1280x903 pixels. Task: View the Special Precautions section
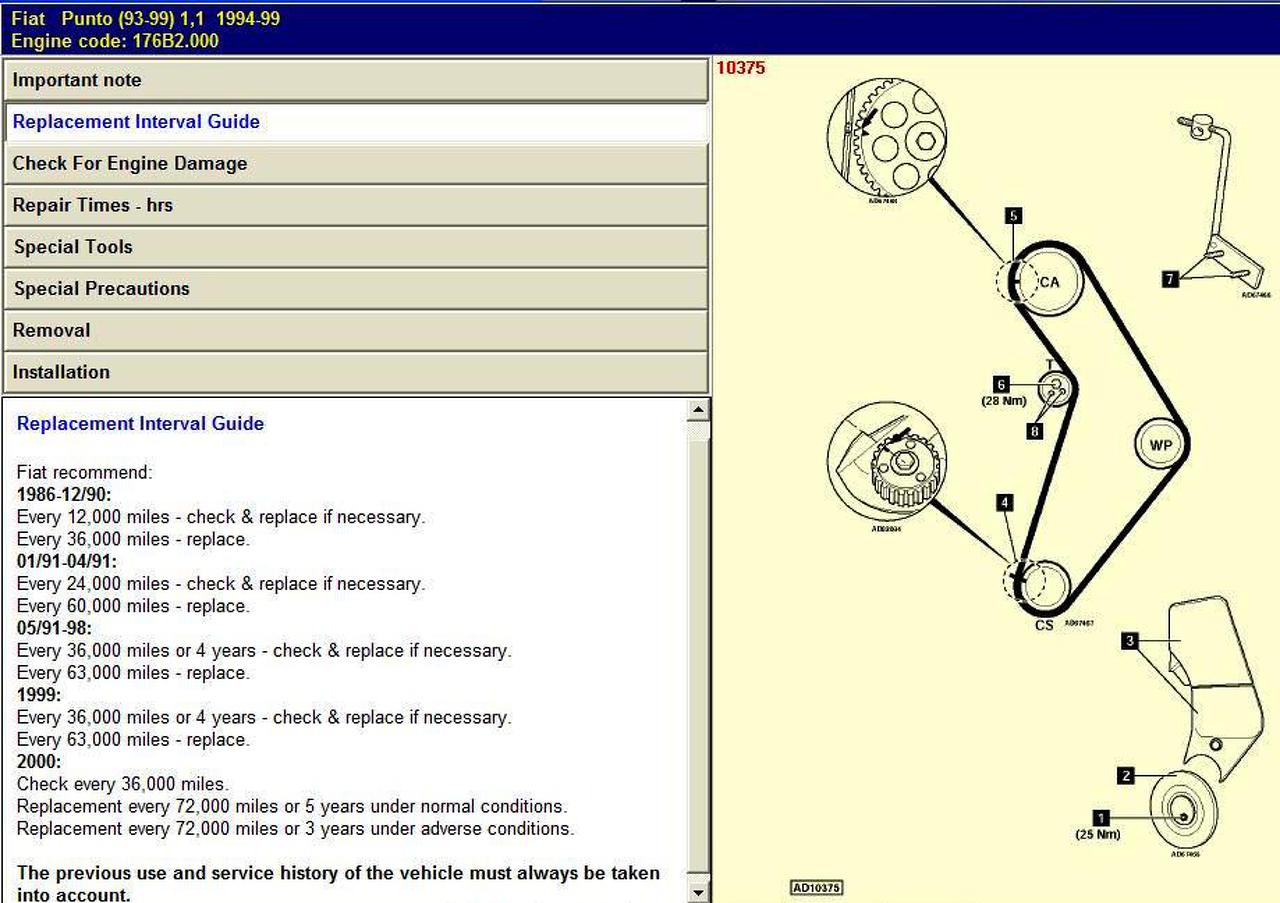pyautogui.click(x=355, y=289)
